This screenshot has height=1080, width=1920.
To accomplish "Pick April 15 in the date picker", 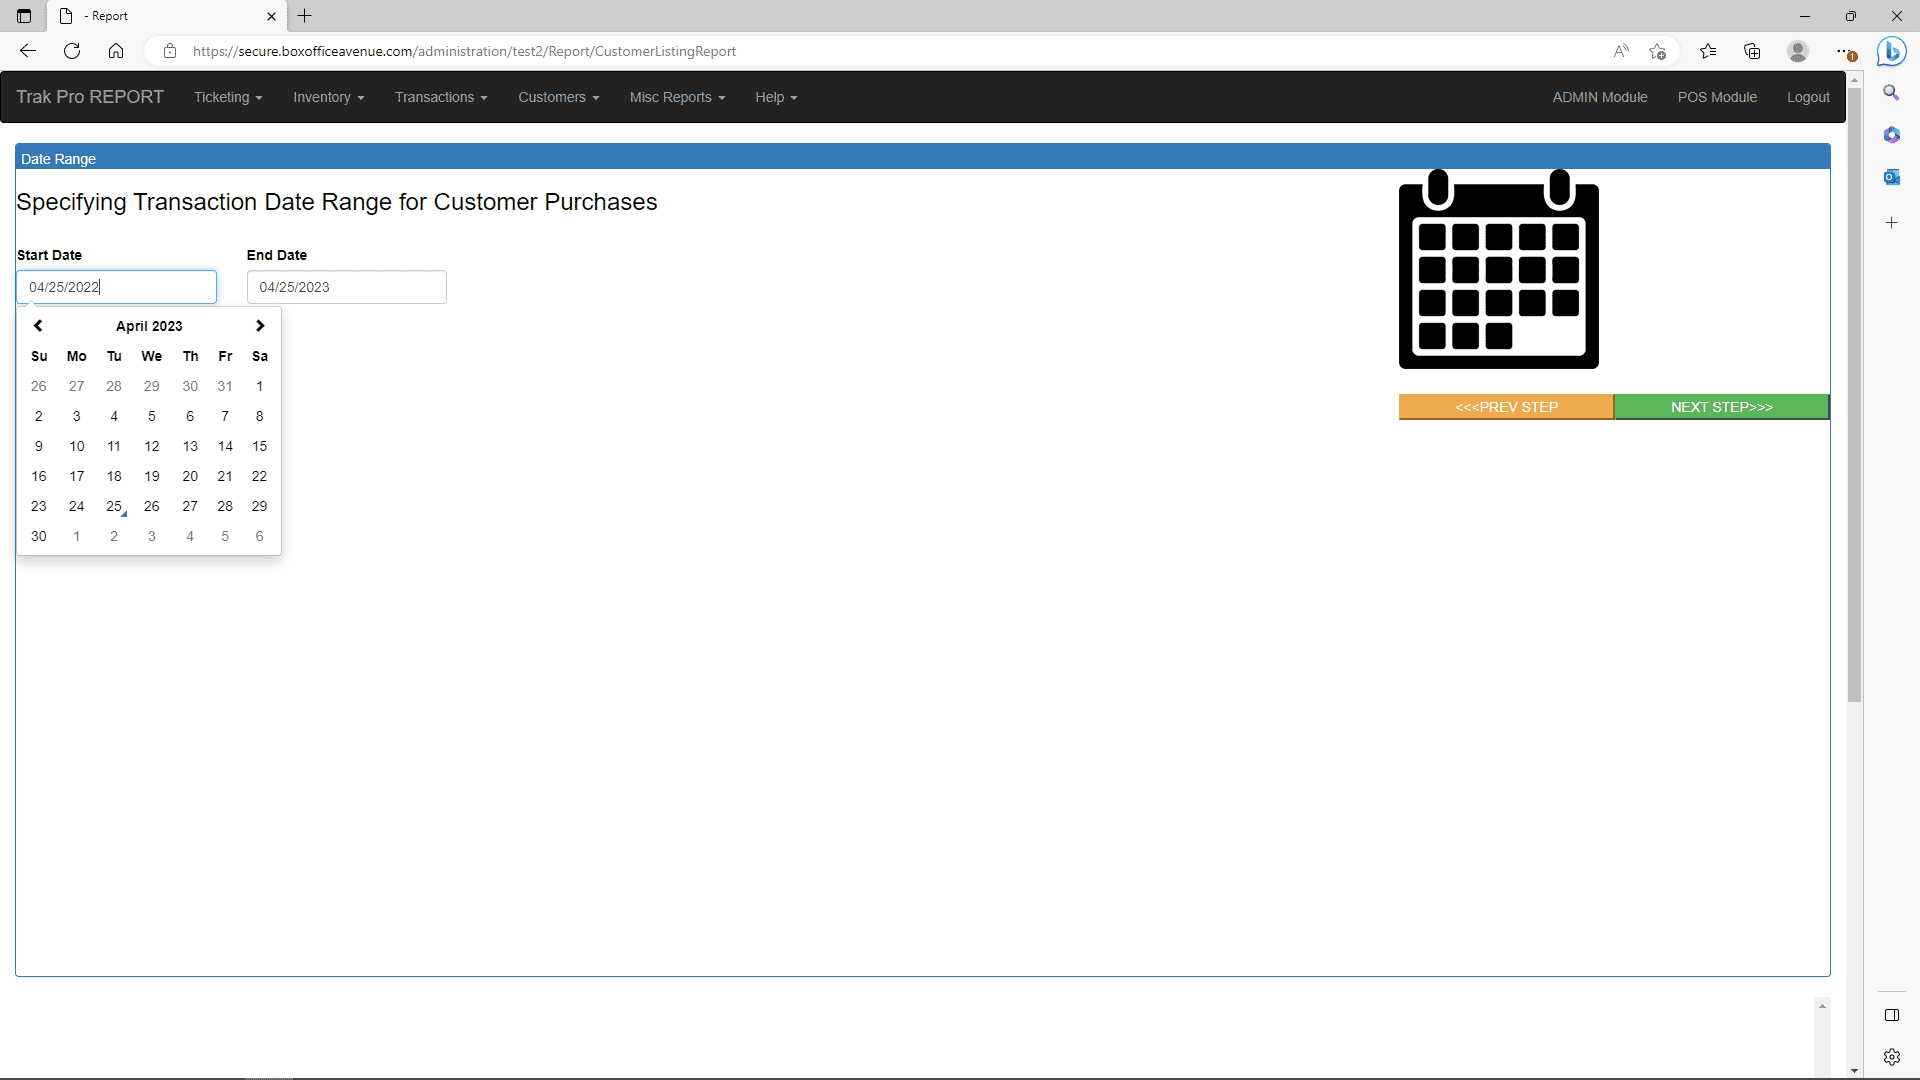I will point(259,446).
